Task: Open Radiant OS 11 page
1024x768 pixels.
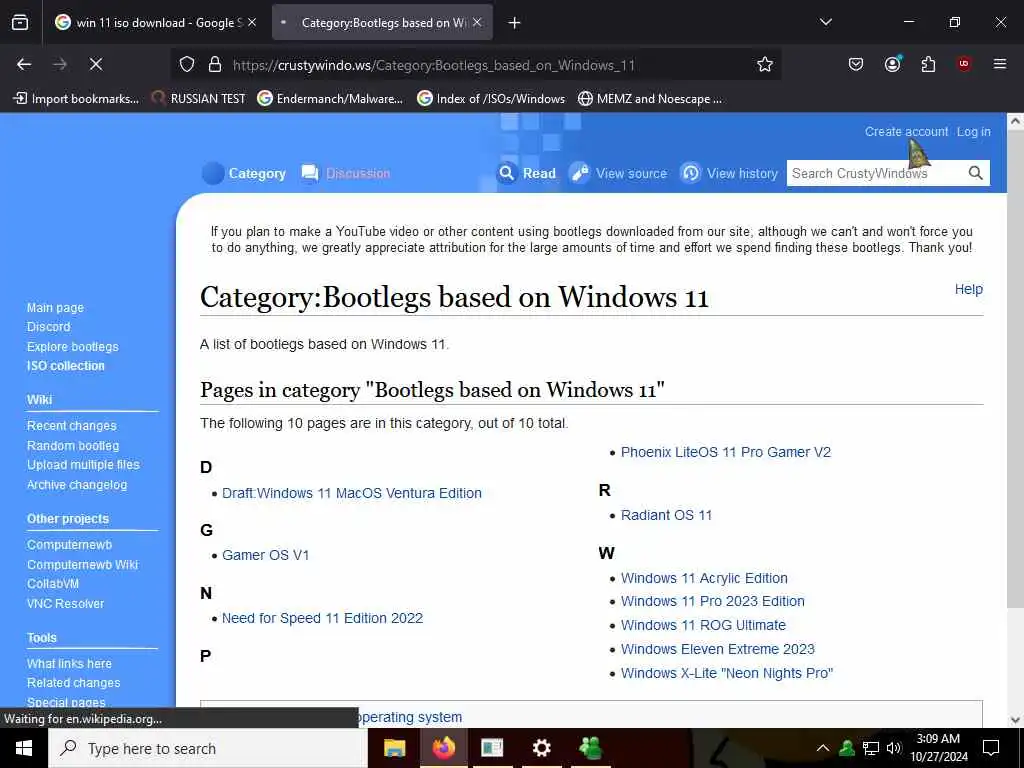Action: tap(666, 515)
